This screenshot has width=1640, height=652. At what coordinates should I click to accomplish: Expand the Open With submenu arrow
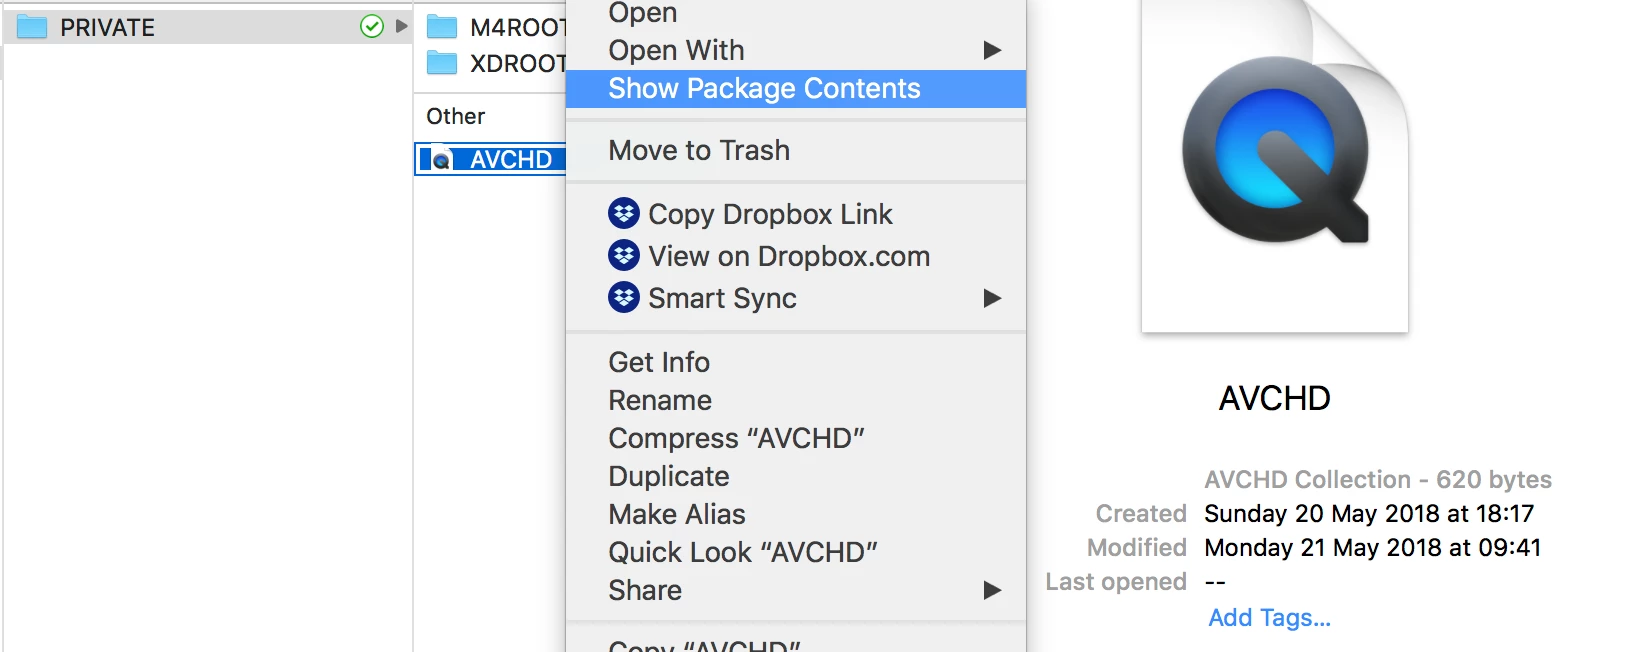pos(992,50)
